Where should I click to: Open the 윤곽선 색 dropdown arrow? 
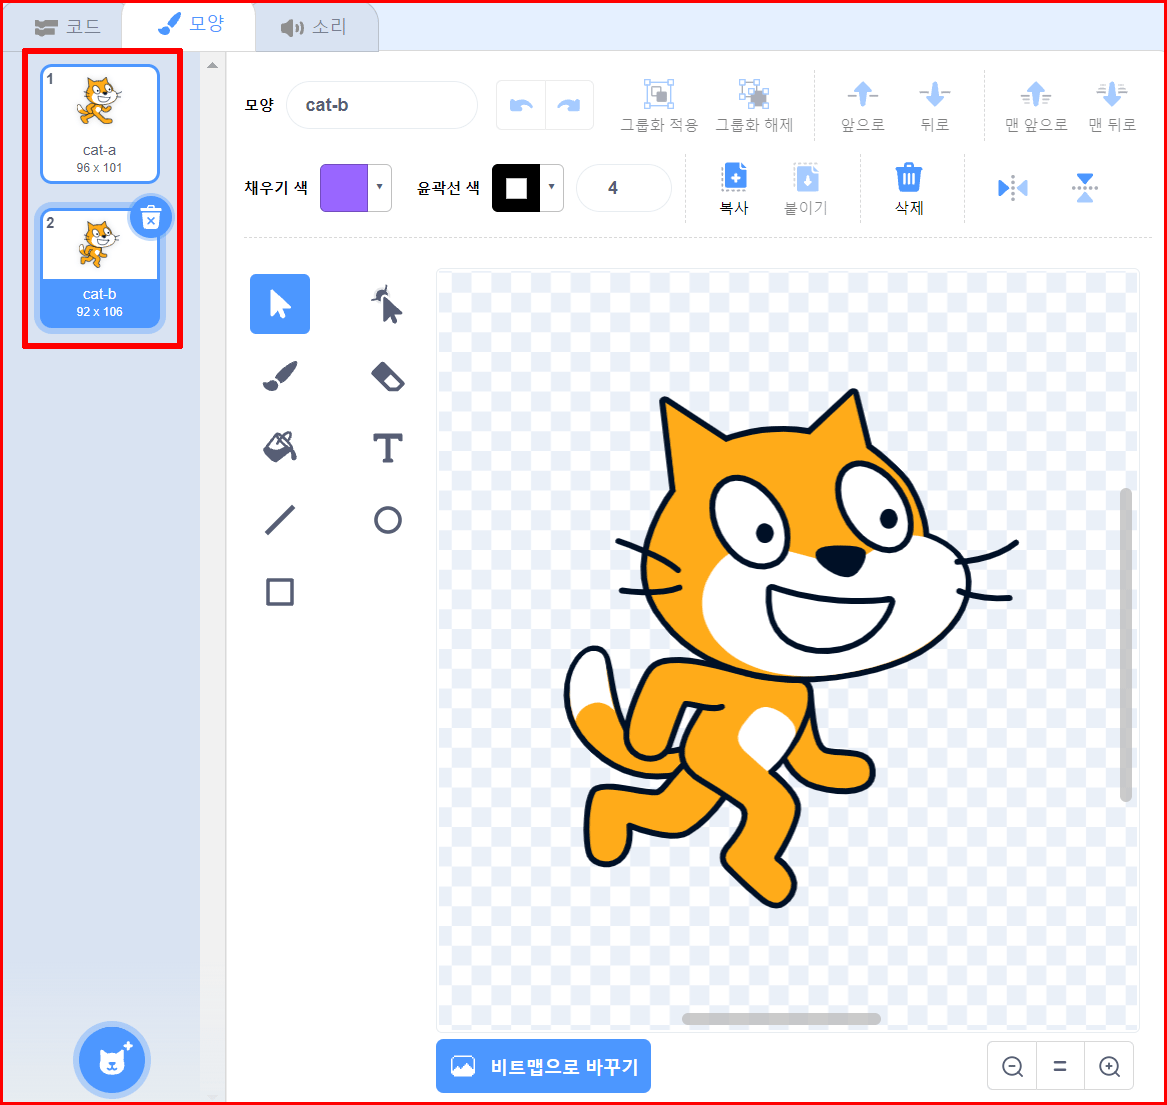[551, 187]
